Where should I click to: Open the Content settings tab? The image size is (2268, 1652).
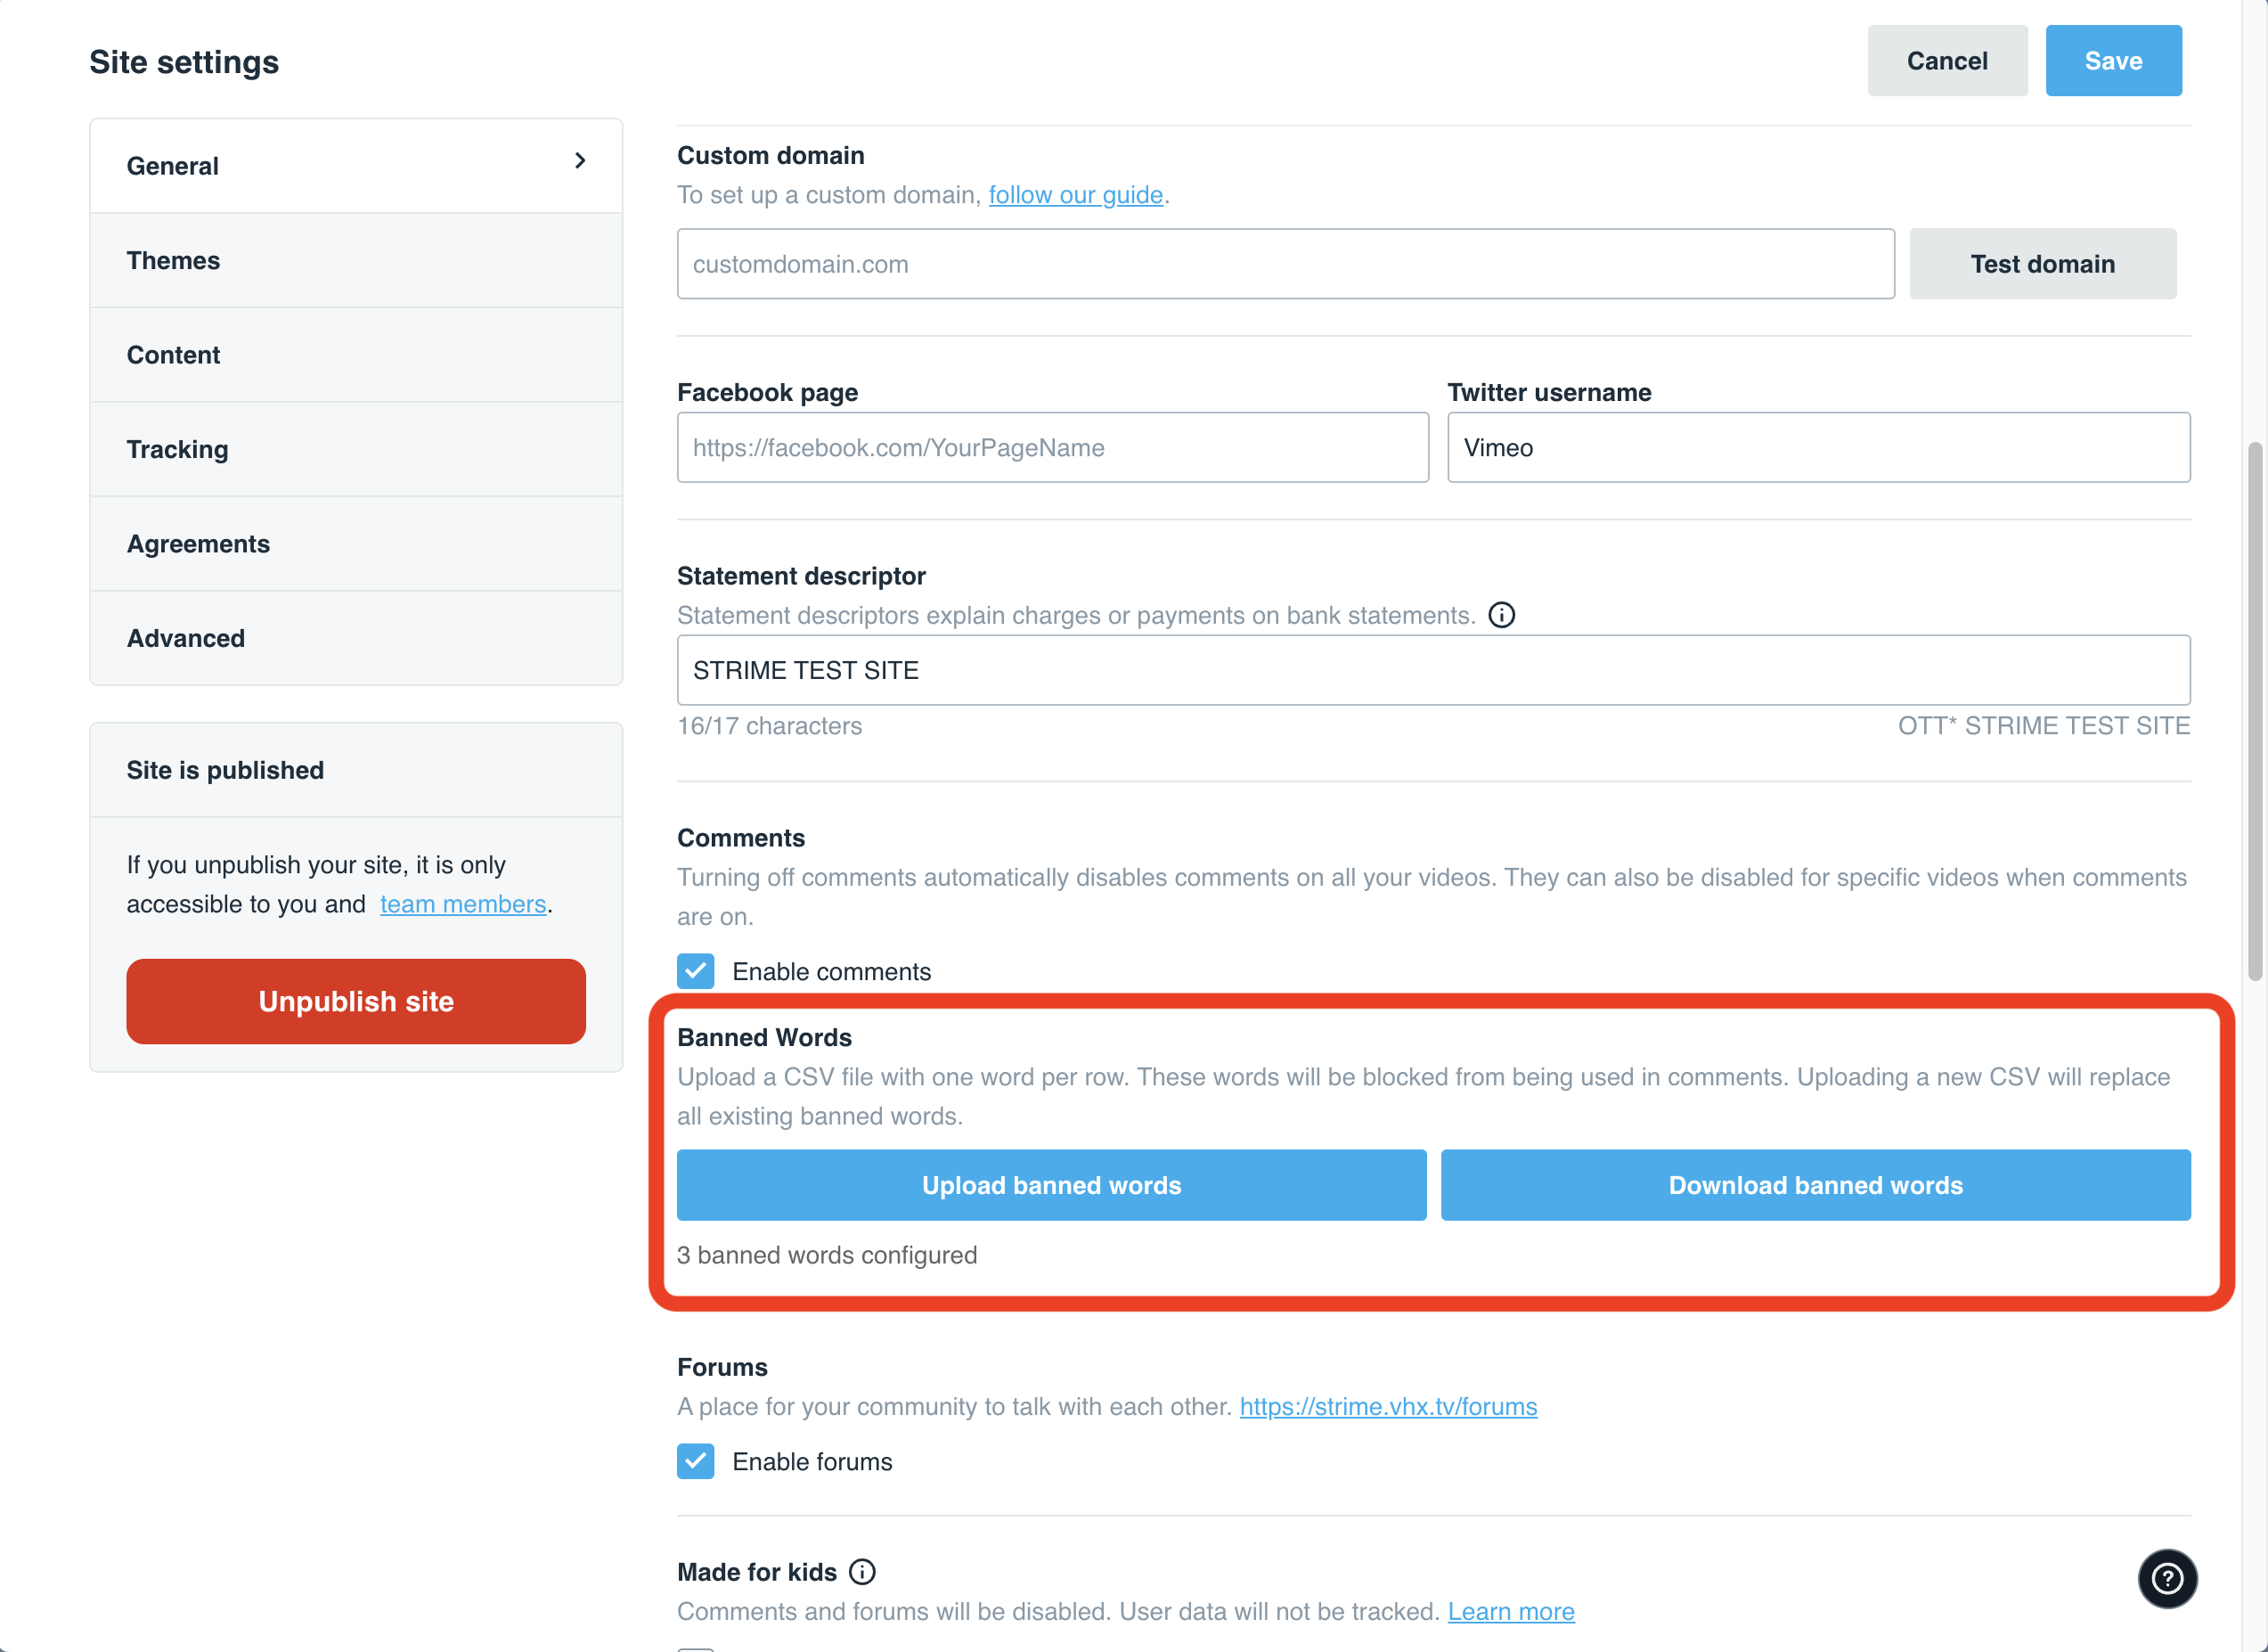pos(356,355)
